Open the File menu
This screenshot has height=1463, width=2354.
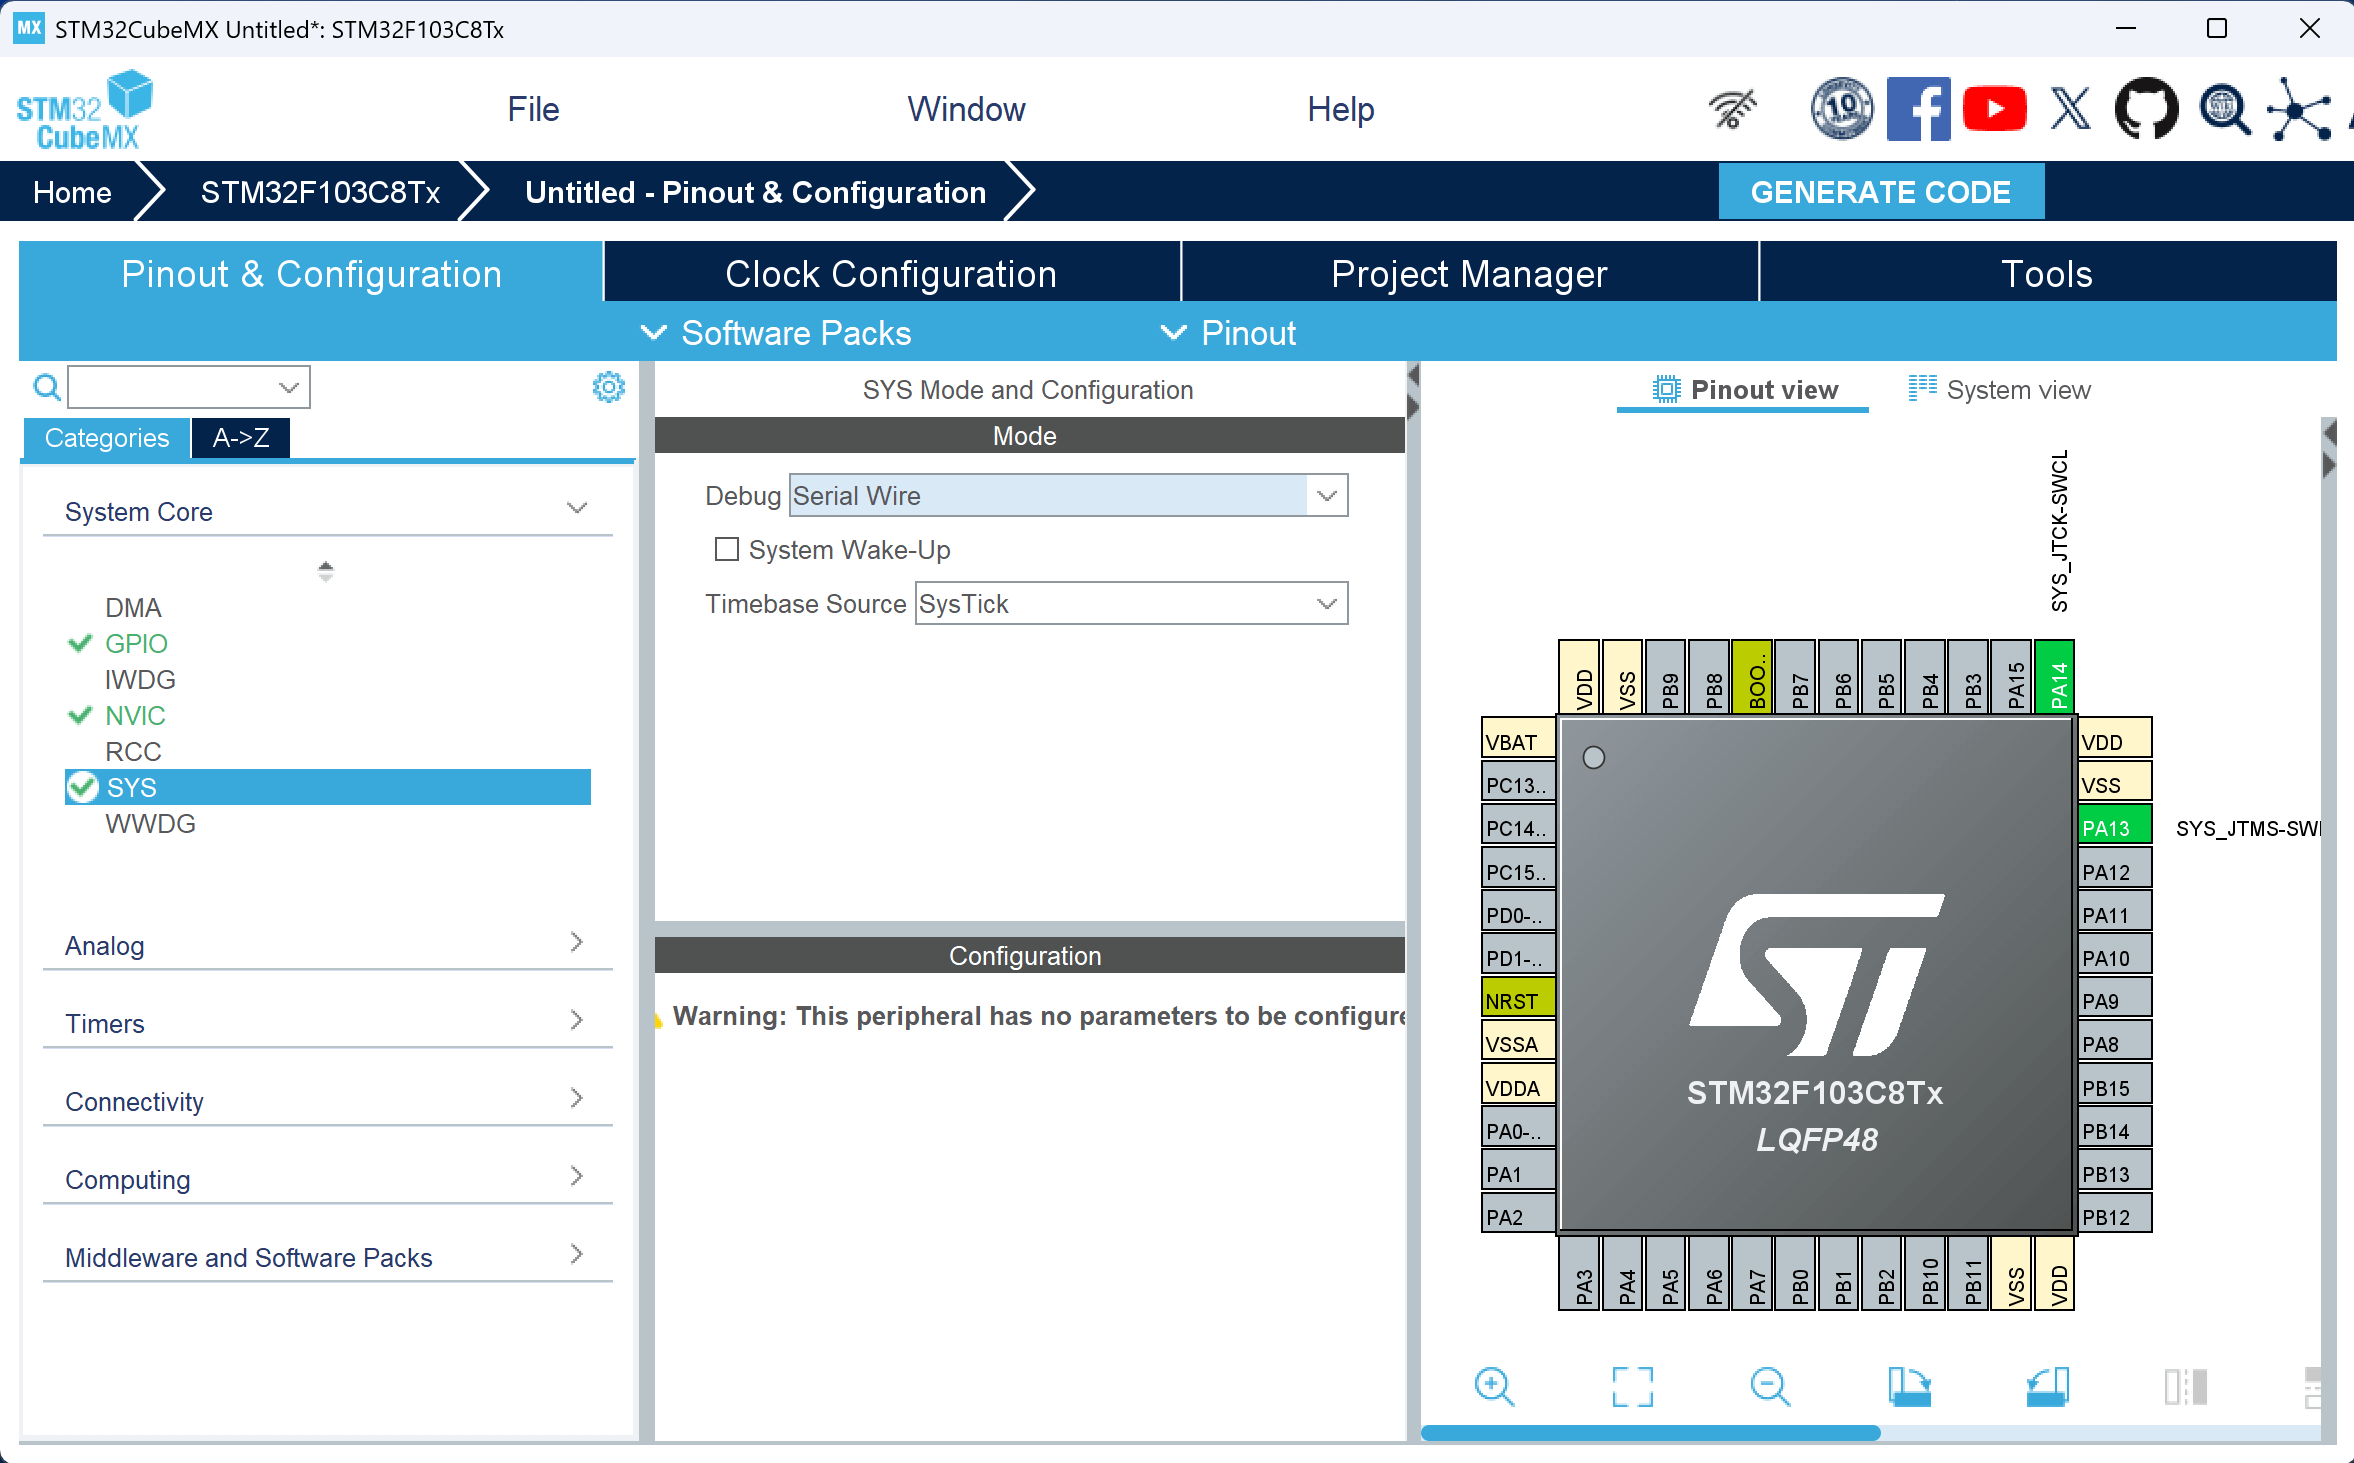pos(533,109)
